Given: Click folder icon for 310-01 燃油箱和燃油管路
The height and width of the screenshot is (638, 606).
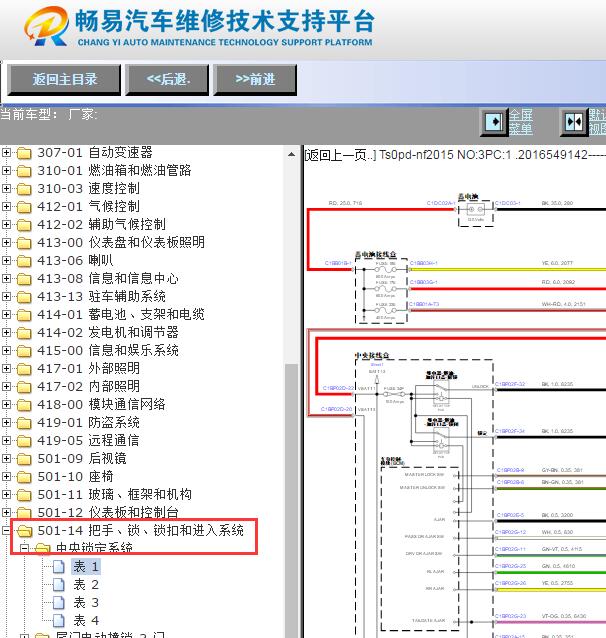Looking at the screenshot, I should click(24, 171).
